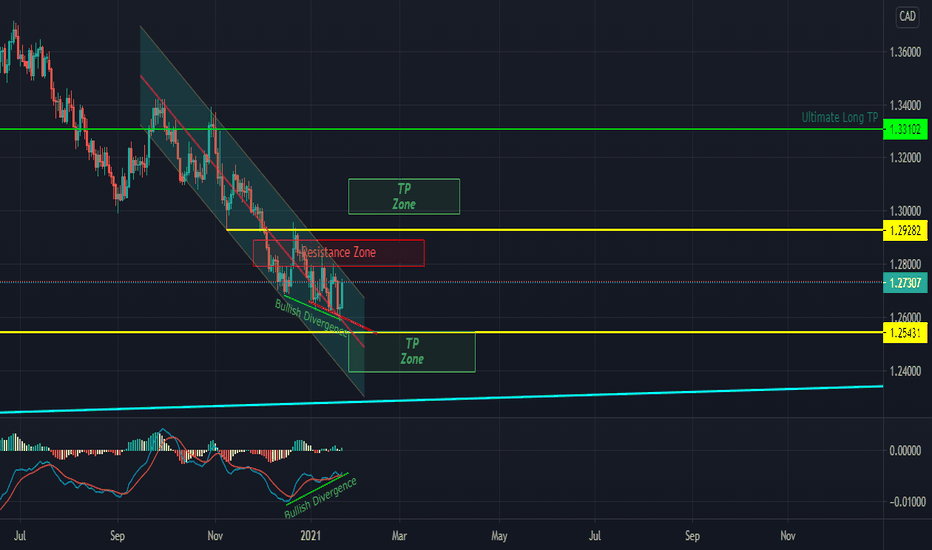
Task: Select the cyan ascending trendline
Action: 442,399
